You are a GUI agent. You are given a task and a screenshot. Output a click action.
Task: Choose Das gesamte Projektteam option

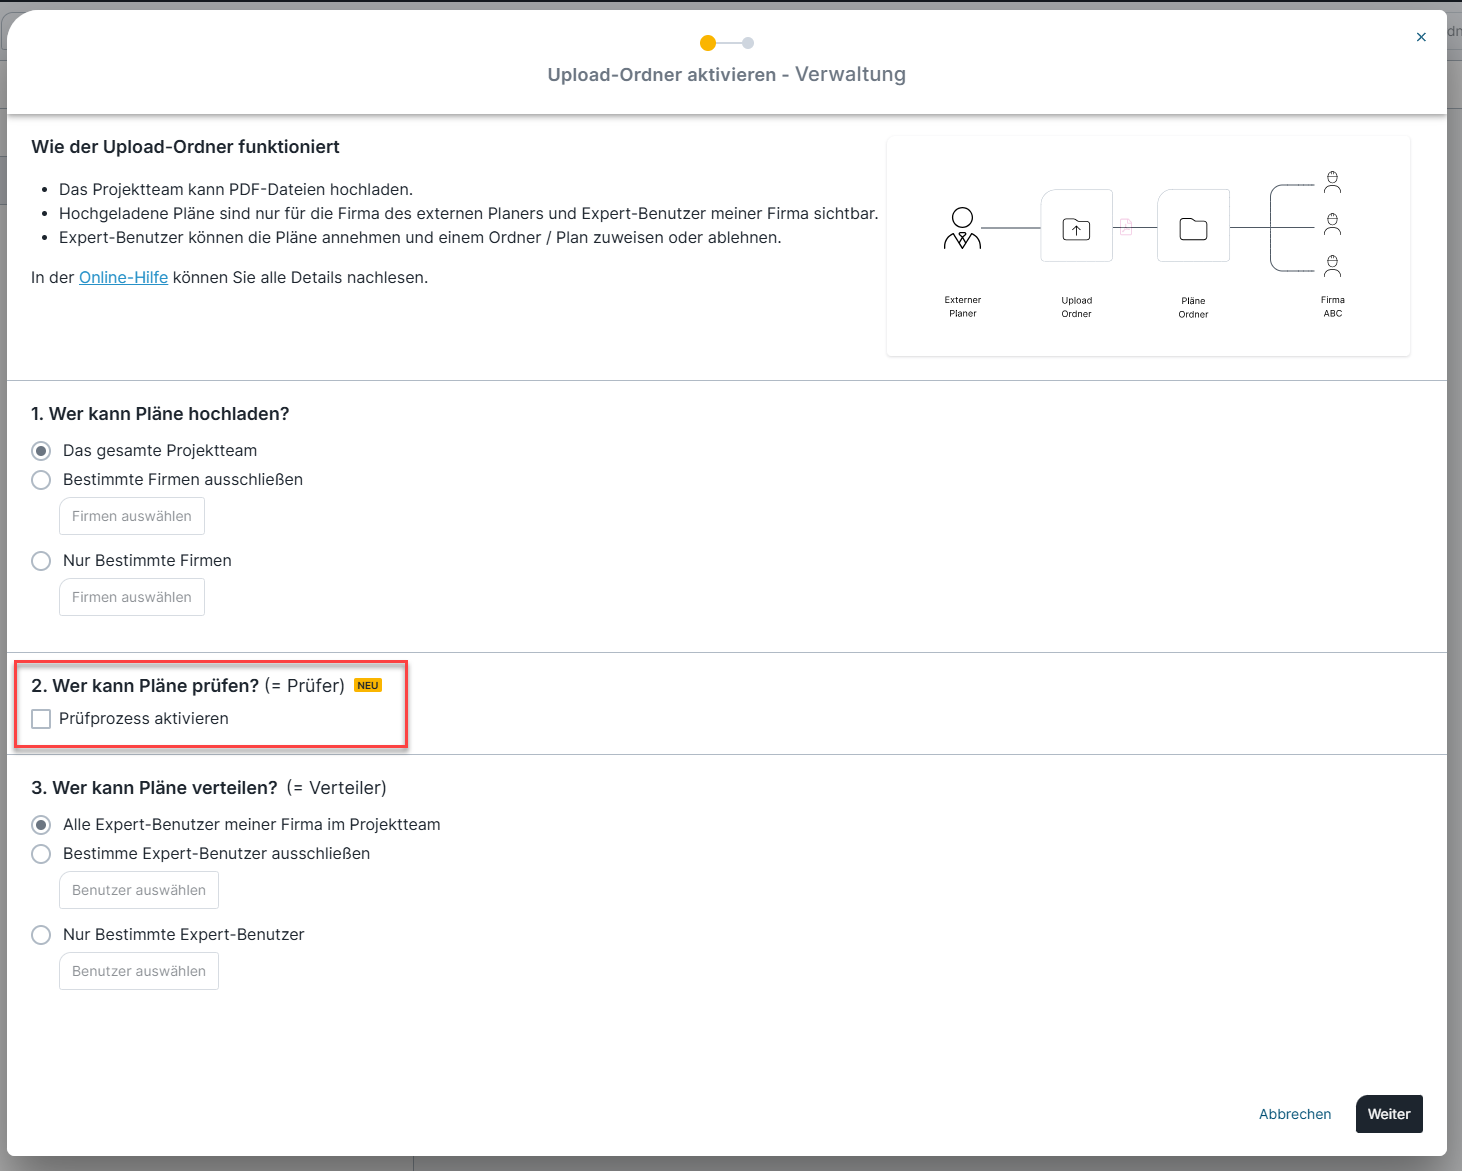tap(41, 451)
